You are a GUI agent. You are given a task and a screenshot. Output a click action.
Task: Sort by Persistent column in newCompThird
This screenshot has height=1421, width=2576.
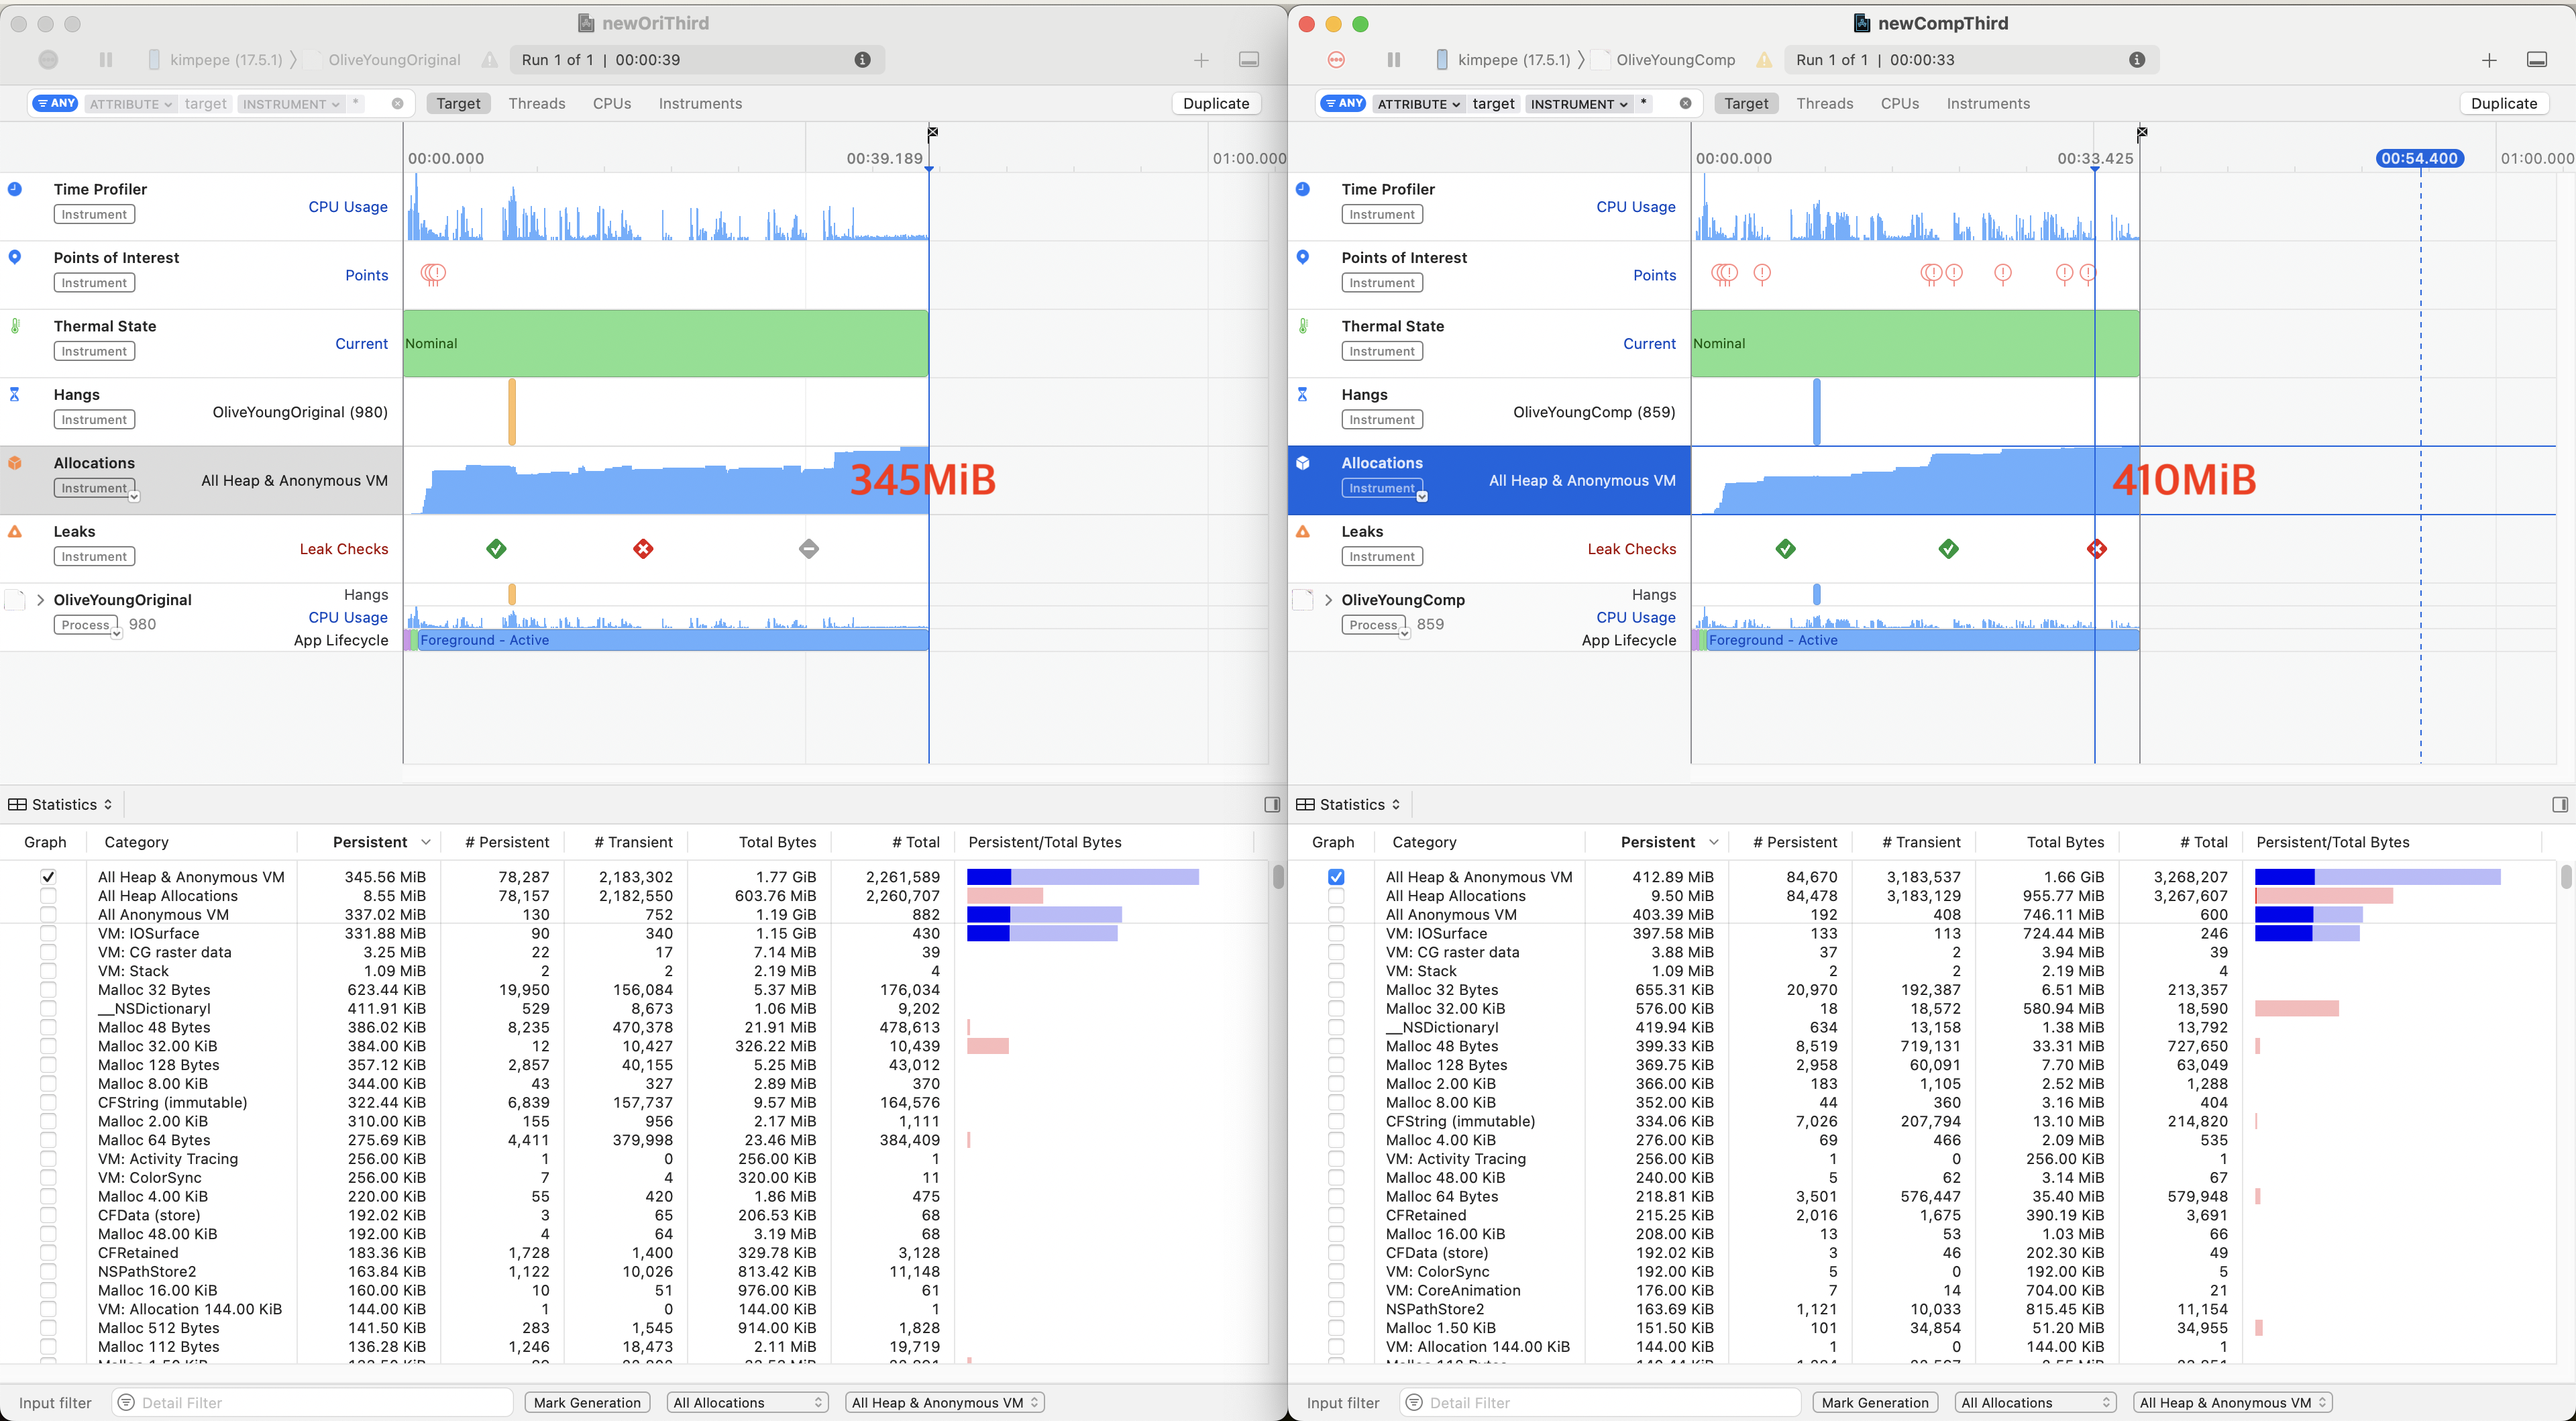(1658, 842)
